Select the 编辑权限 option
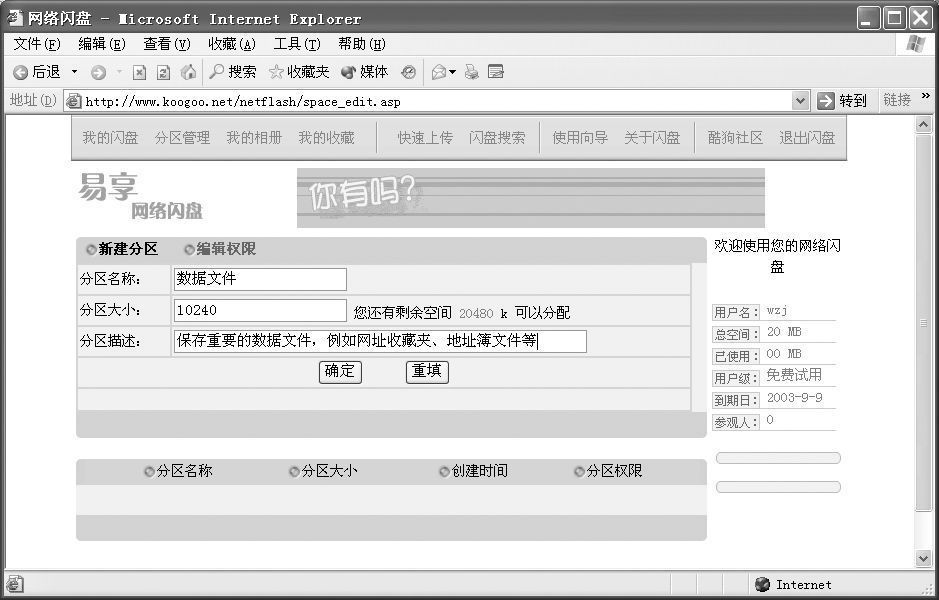Image resolution: width=939 pixels, height=600 pixels. pos(189,249)
